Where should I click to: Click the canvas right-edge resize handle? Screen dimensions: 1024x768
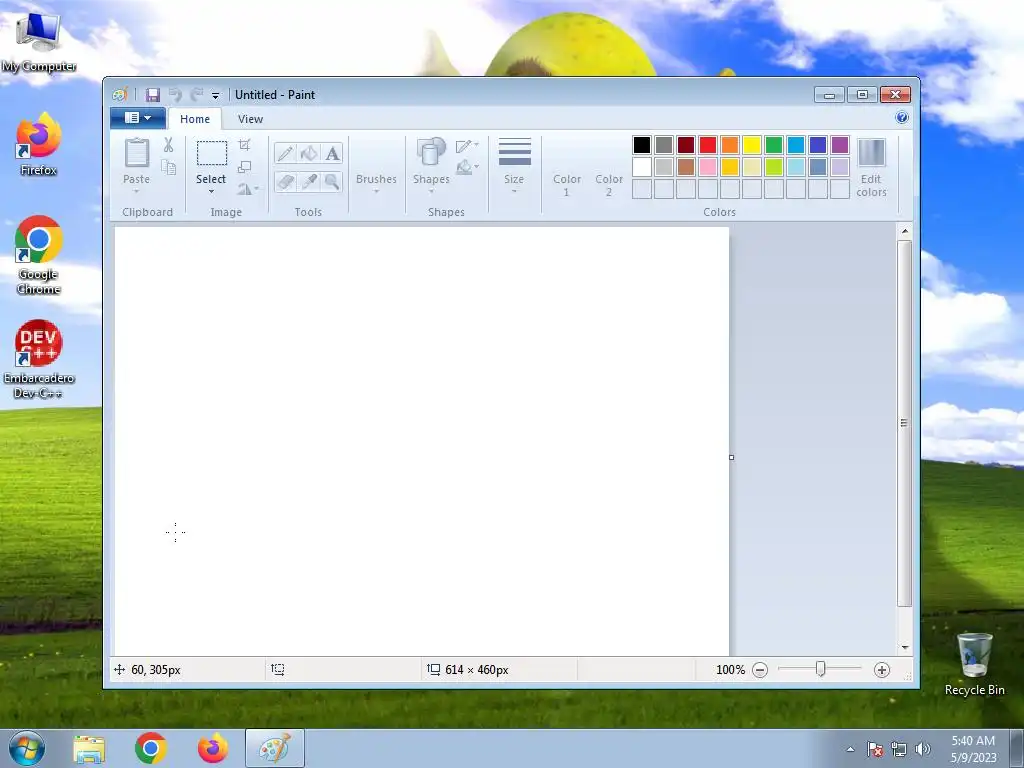point(731,457)
